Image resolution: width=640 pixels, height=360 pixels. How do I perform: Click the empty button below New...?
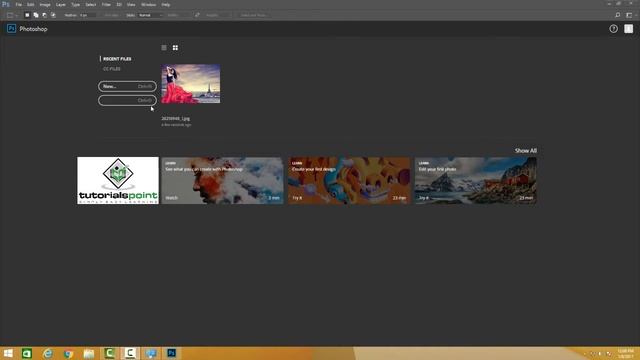pos(127,100)
